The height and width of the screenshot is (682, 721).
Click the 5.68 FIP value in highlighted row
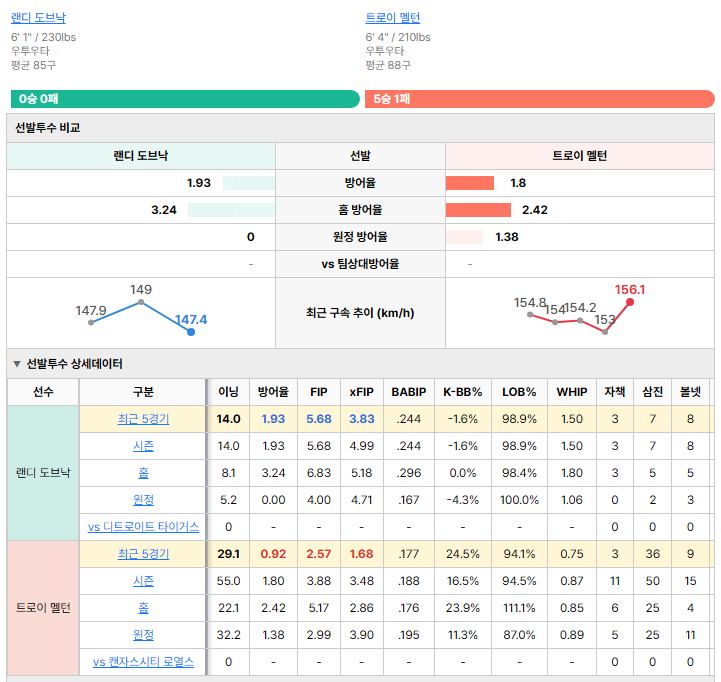(x=319, y=419)
